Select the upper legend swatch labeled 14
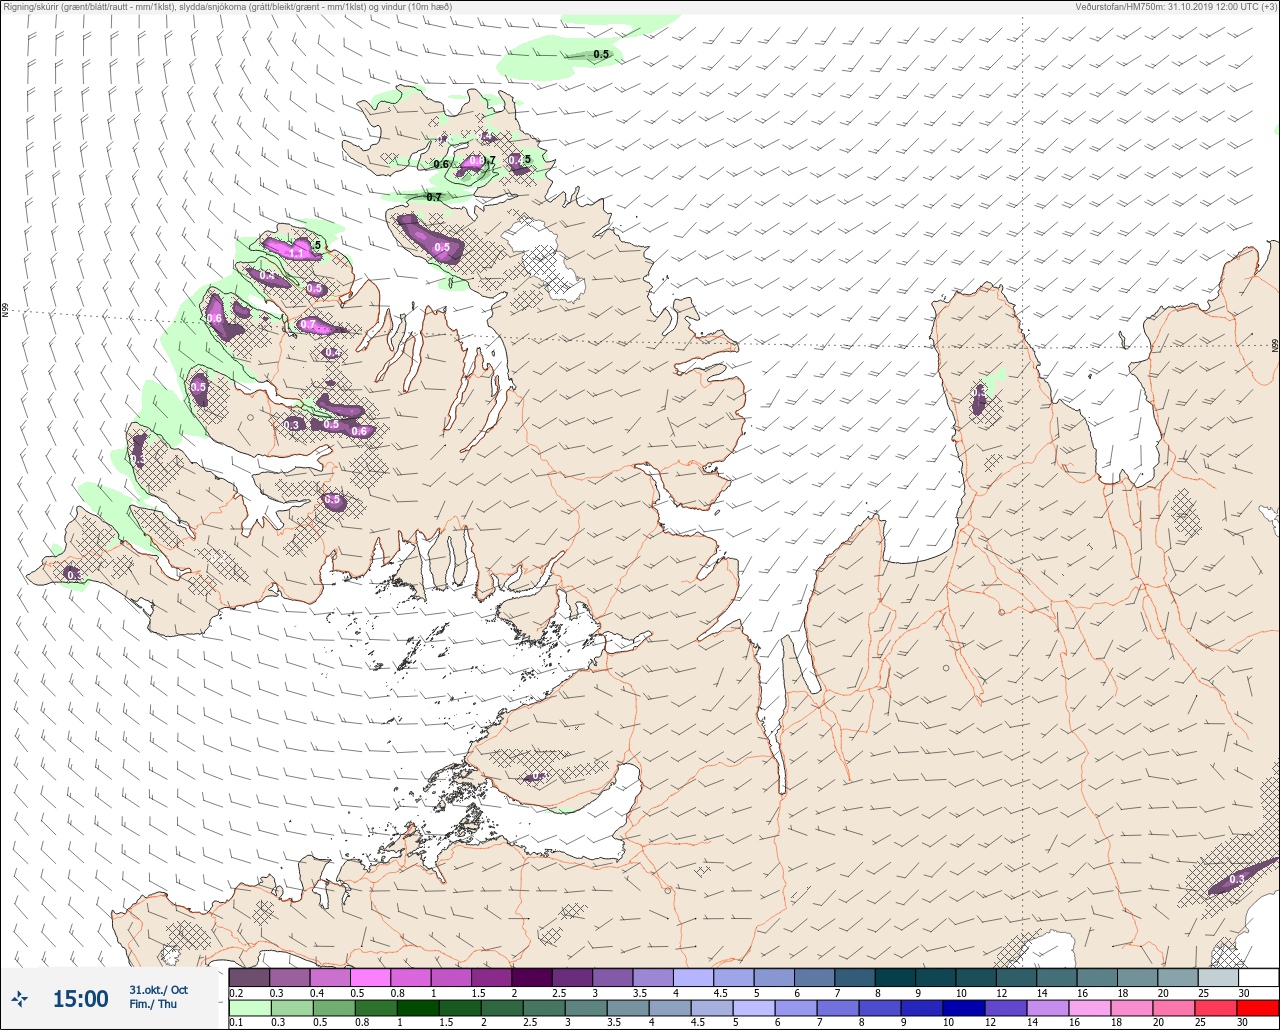1280x1030 pixels. coord(1056,977)
